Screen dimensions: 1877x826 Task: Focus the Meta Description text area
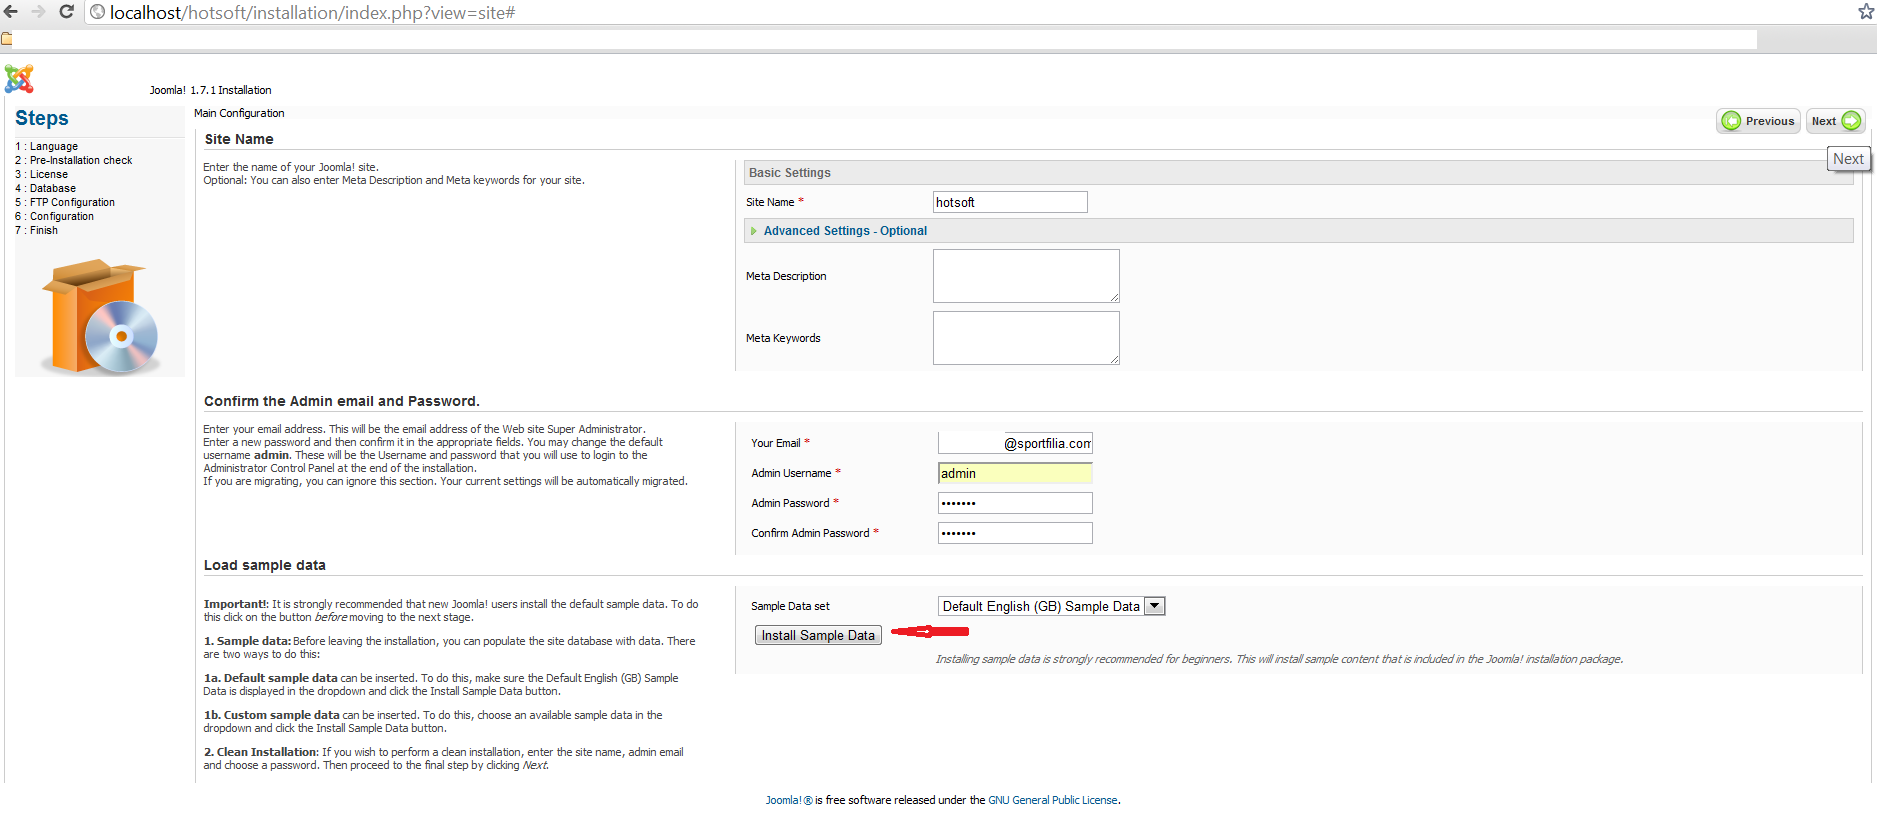pos(1026,276)
